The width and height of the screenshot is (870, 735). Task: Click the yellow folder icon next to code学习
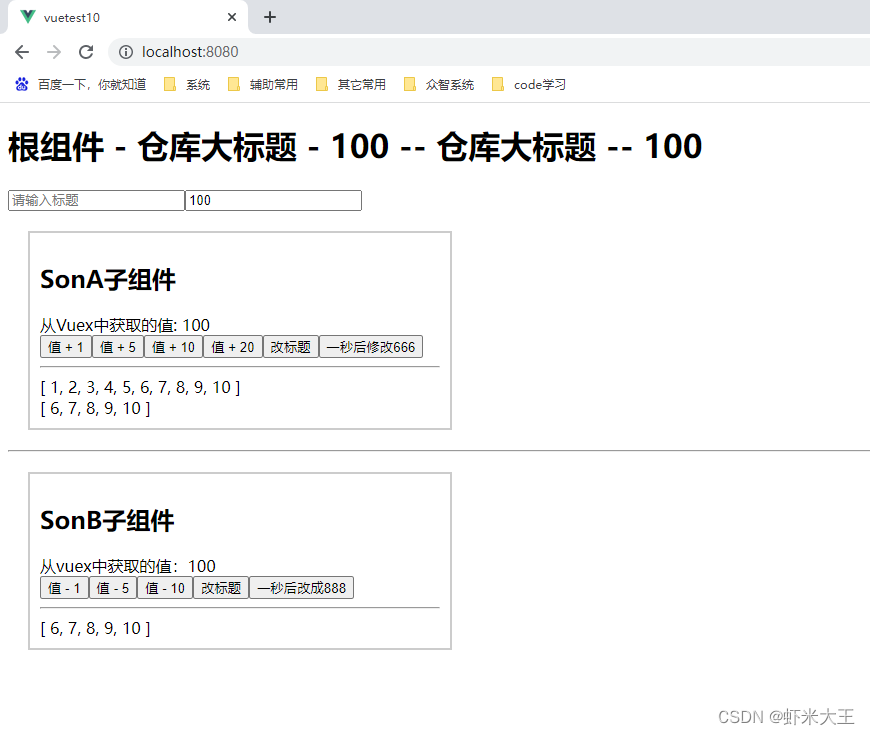pyautogui.click(x=497, y=84)
